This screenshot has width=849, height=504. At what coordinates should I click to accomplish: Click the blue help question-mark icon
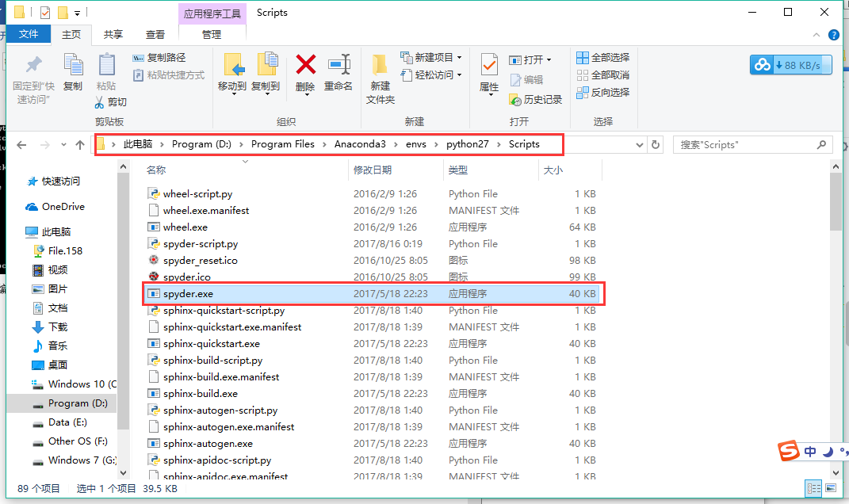coord(834,35)
